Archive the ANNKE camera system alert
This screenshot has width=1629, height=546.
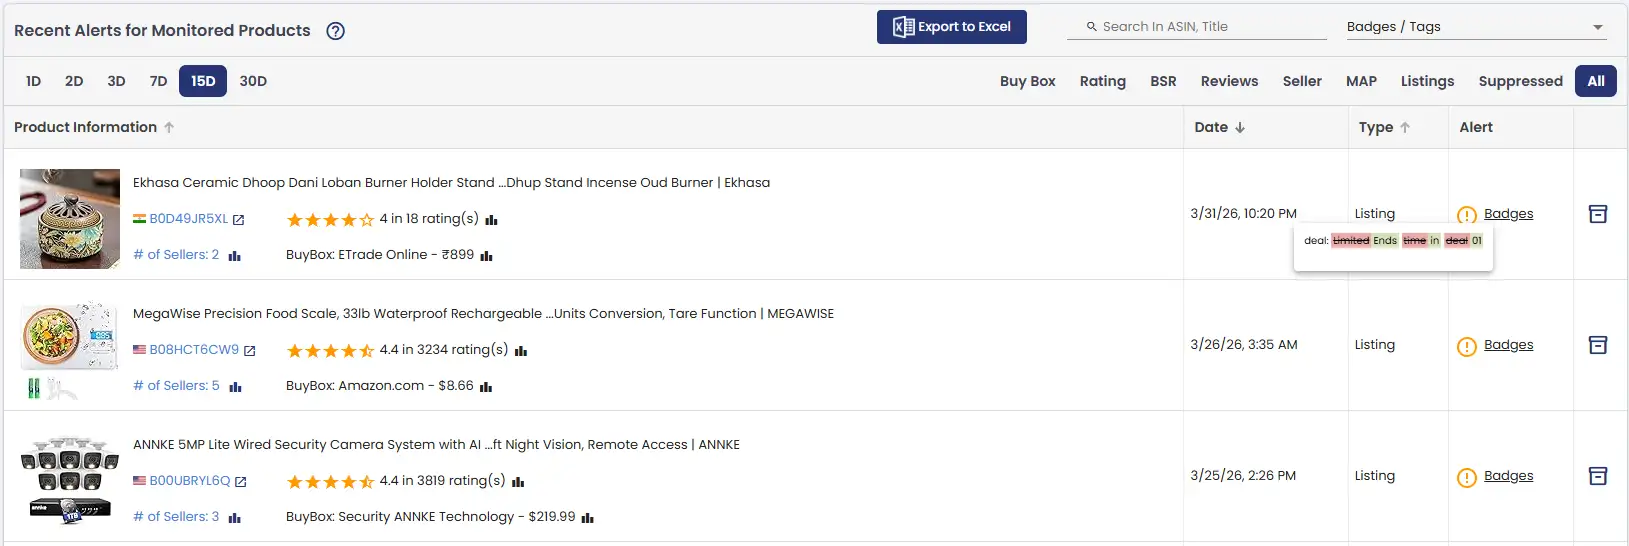pos(1598,476)
